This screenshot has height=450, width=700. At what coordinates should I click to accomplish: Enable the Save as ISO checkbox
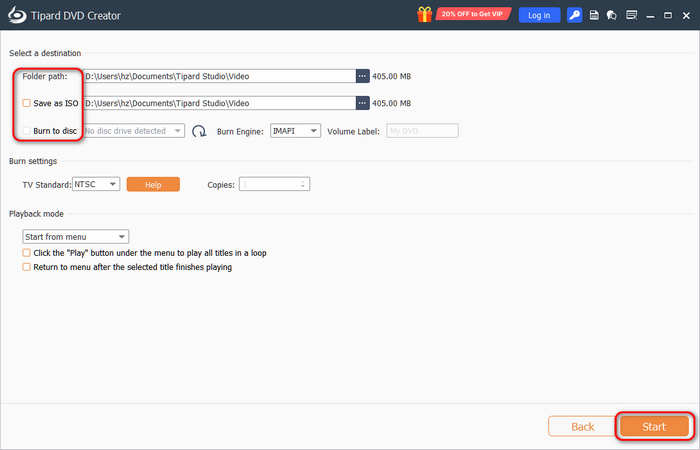point(26,103)
